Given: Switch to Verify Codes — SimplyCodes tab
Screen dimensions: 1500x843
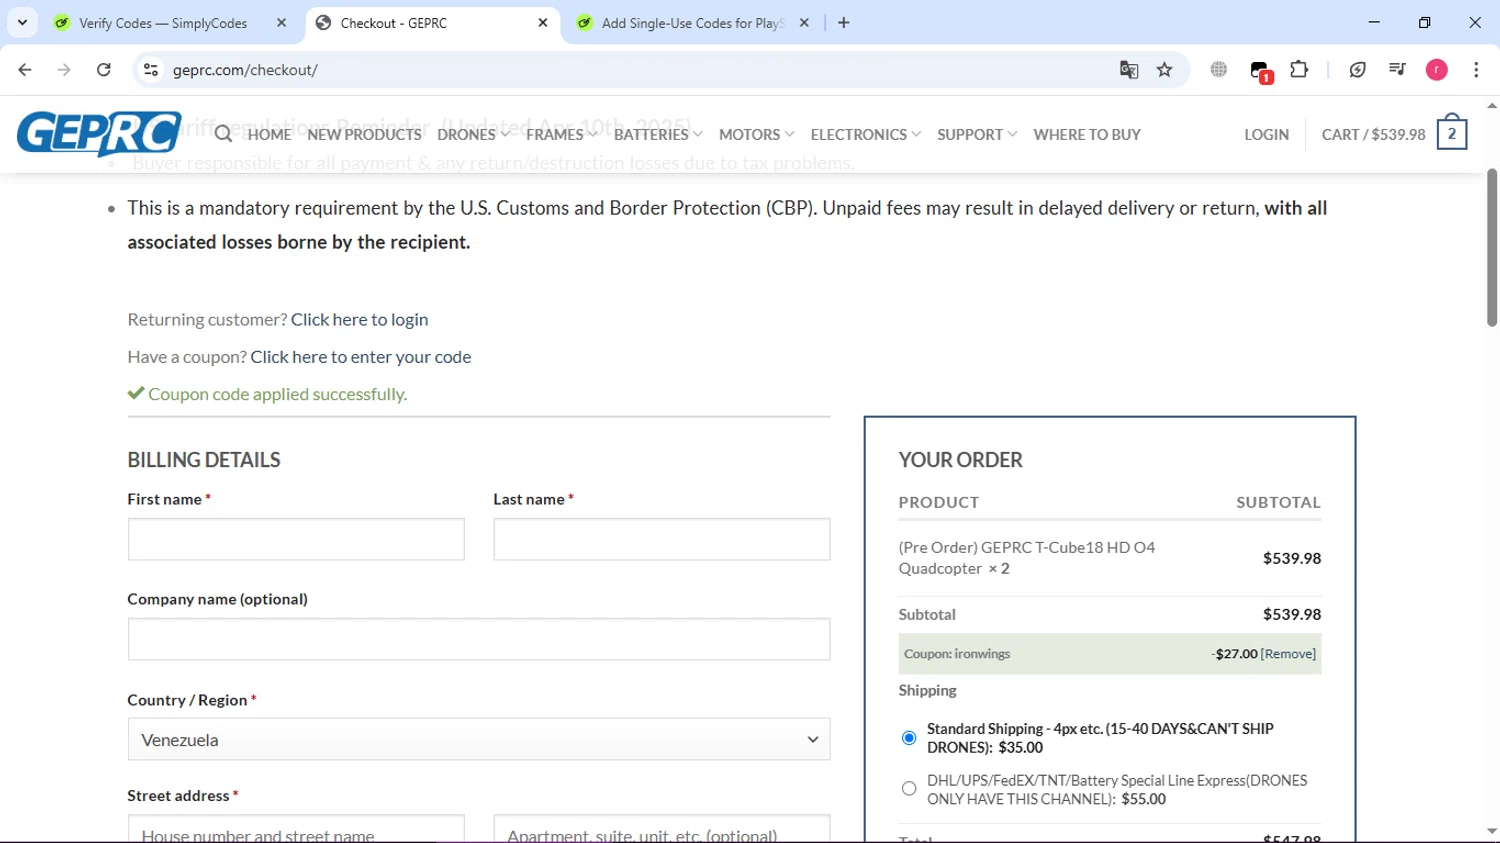Looking at the screenshot, I should [162, 23].
